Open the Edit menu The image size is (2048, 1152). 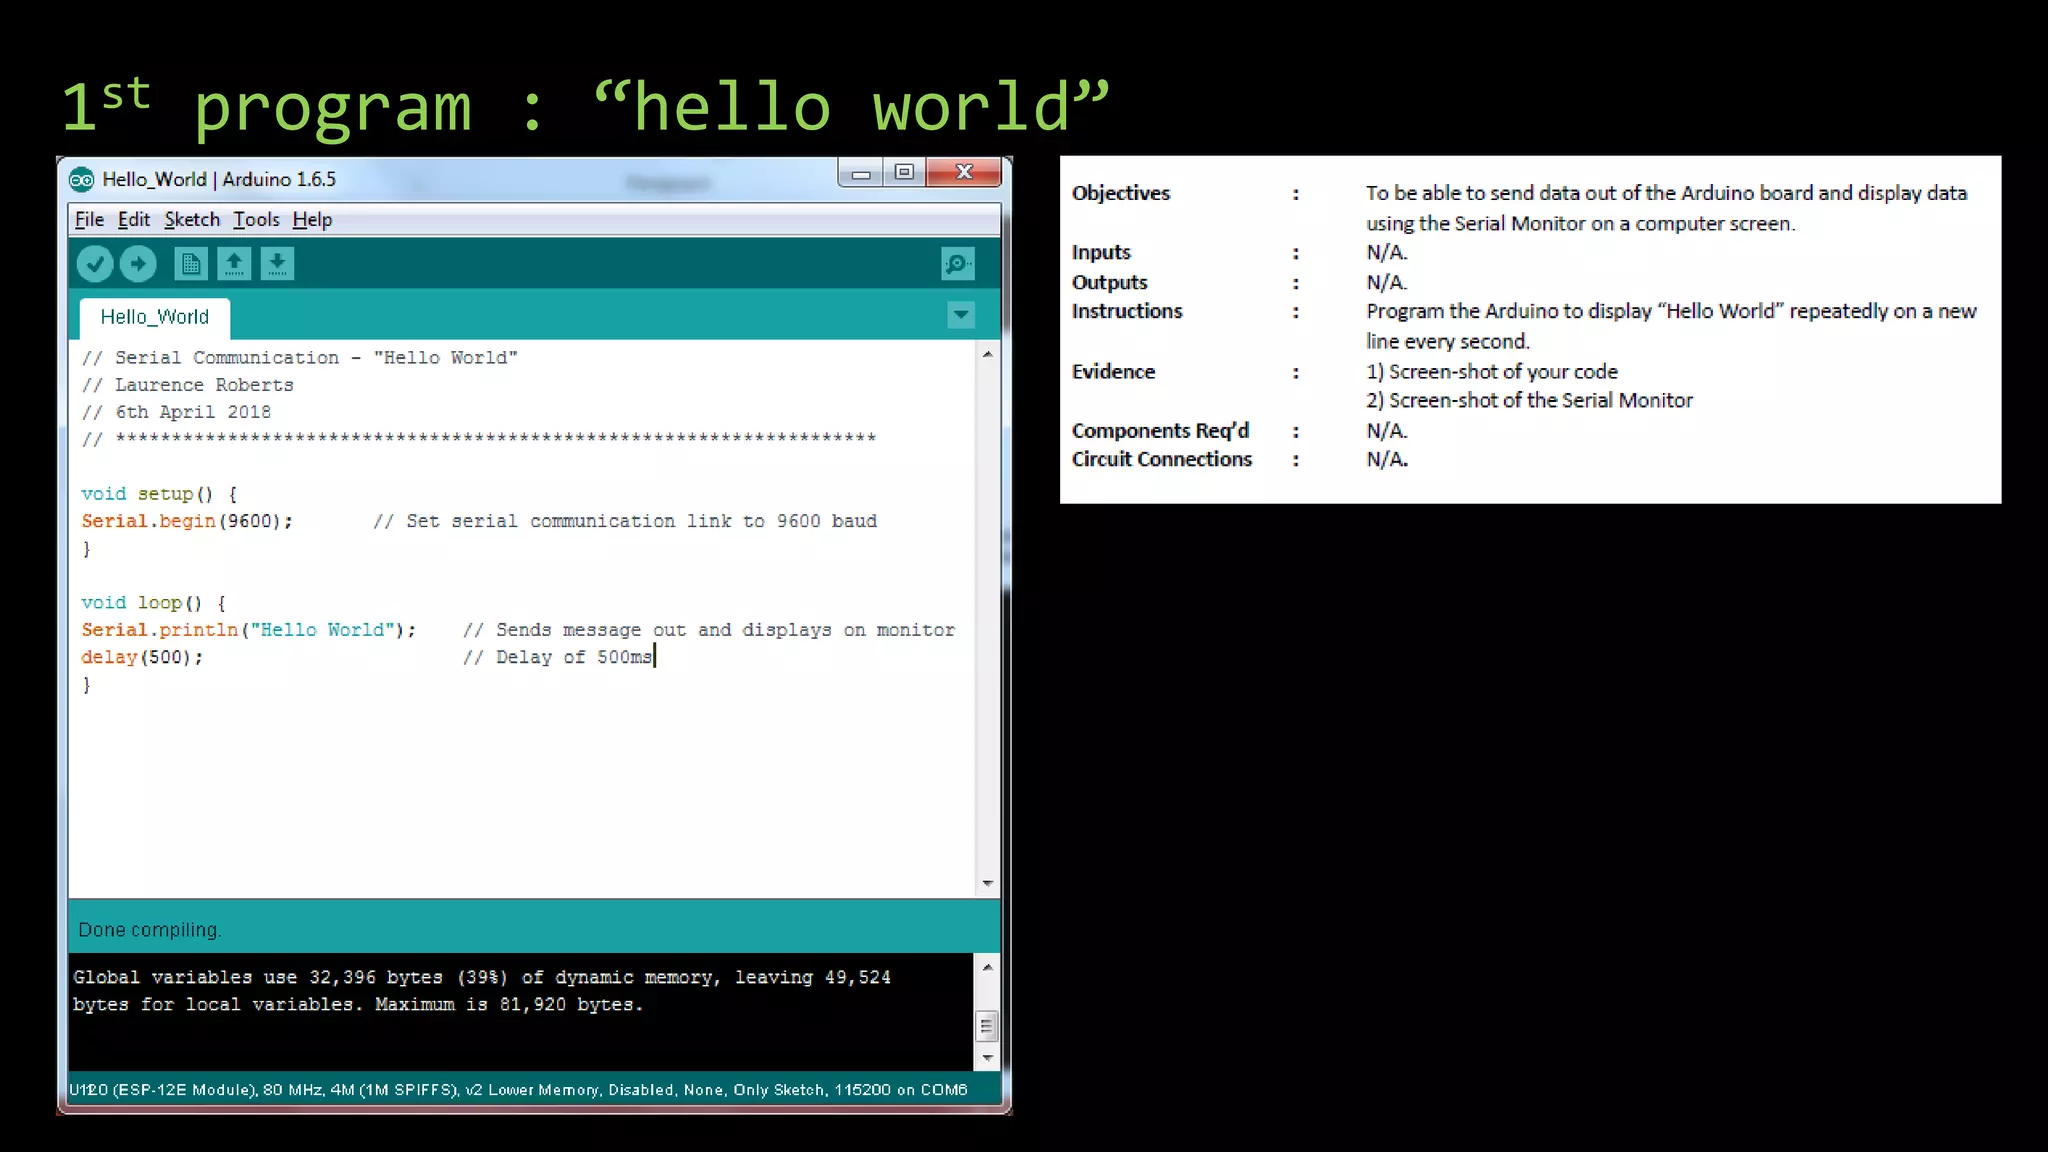pos(133,220)
